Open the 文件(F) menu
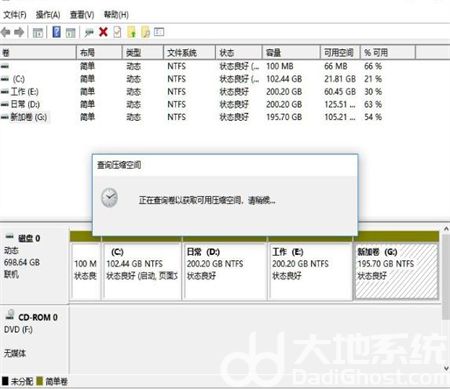Viewport: 450px width, 389px height. [x=15, y=15]
